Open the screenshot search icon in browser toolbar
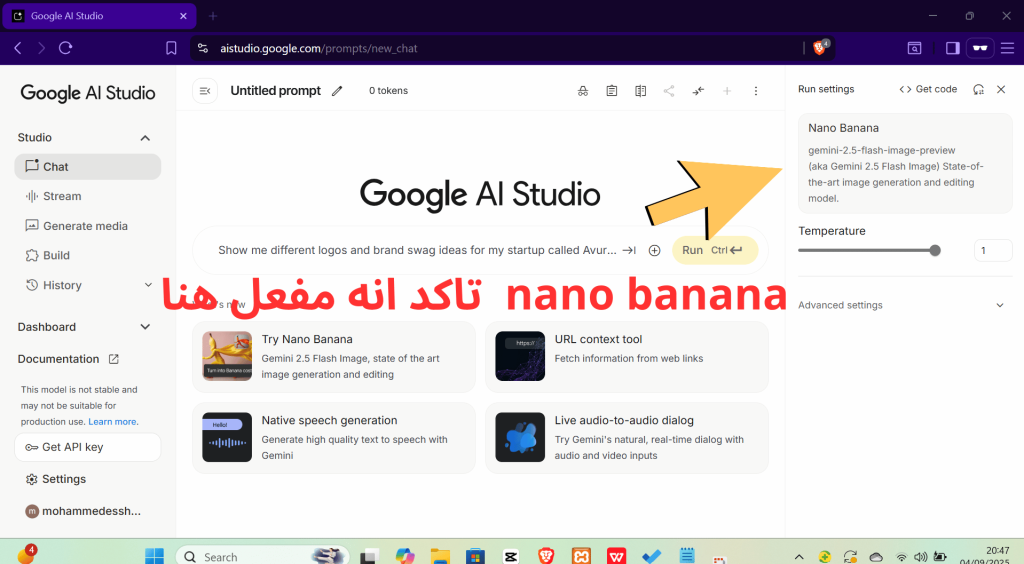 coord(914,48)
